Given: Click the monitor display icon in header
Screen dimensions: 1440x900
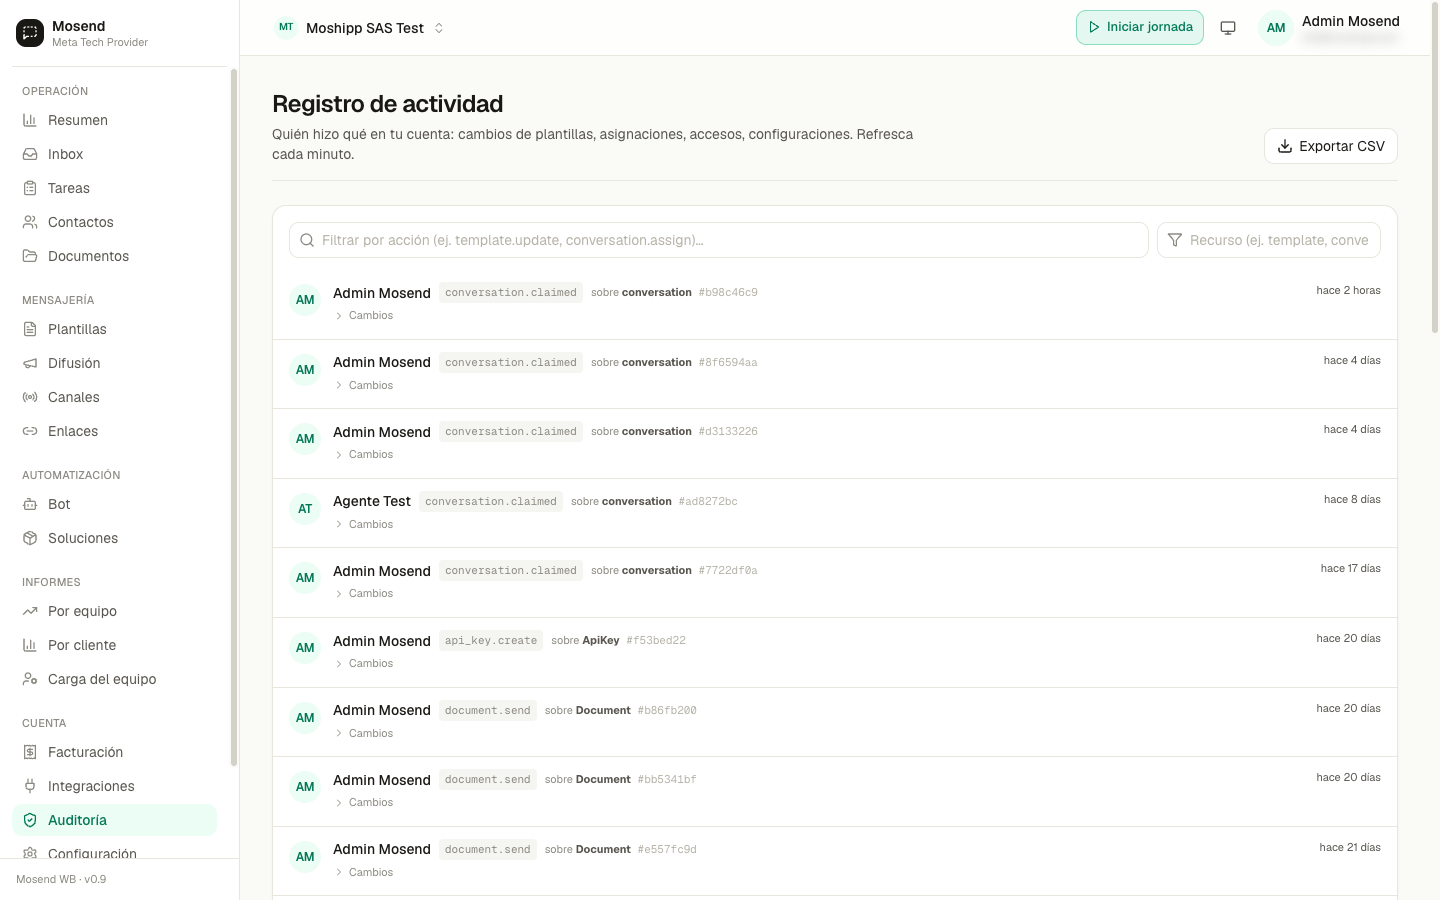Looking at the screenshot, I should [x=1228, y=28].
